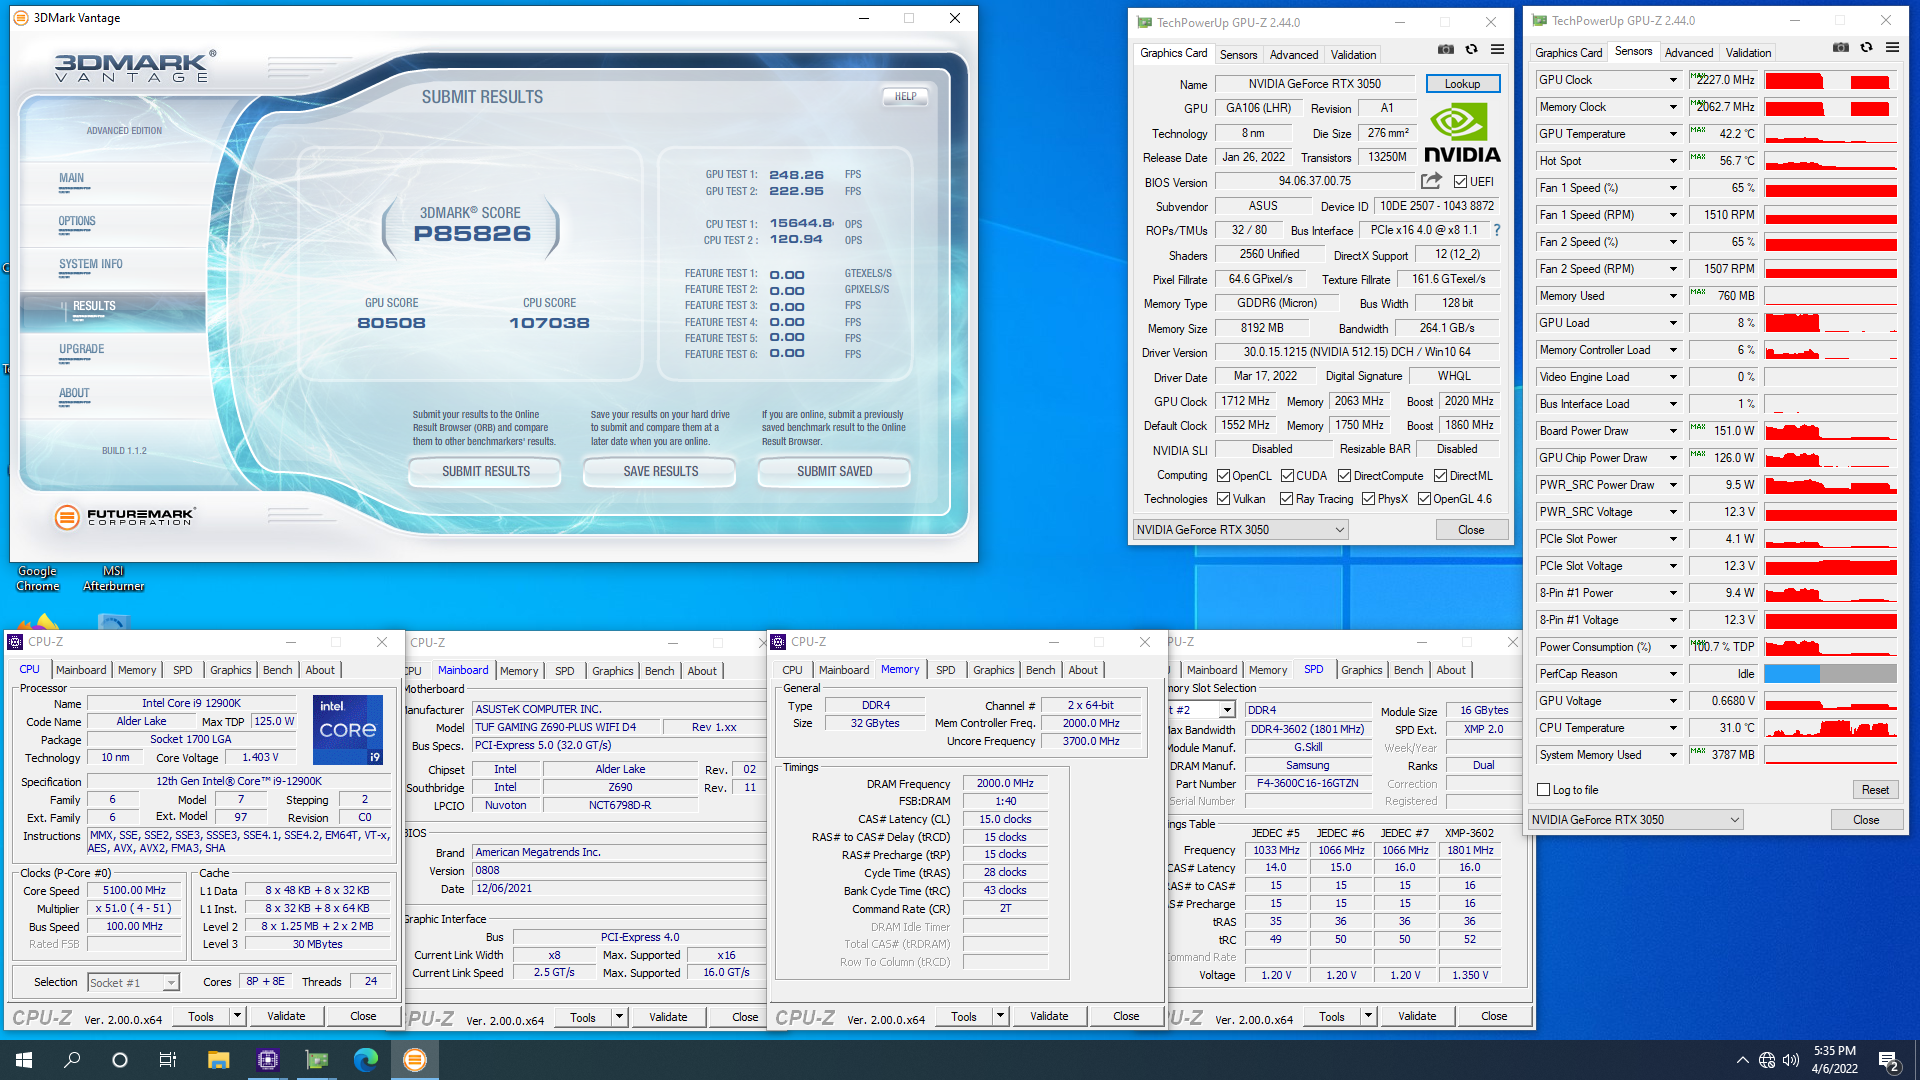Open Tools dropdown arrow in CPU-Z CPU window
This screenshot has width=1920, height=1080.
(x=237, y=1016)
